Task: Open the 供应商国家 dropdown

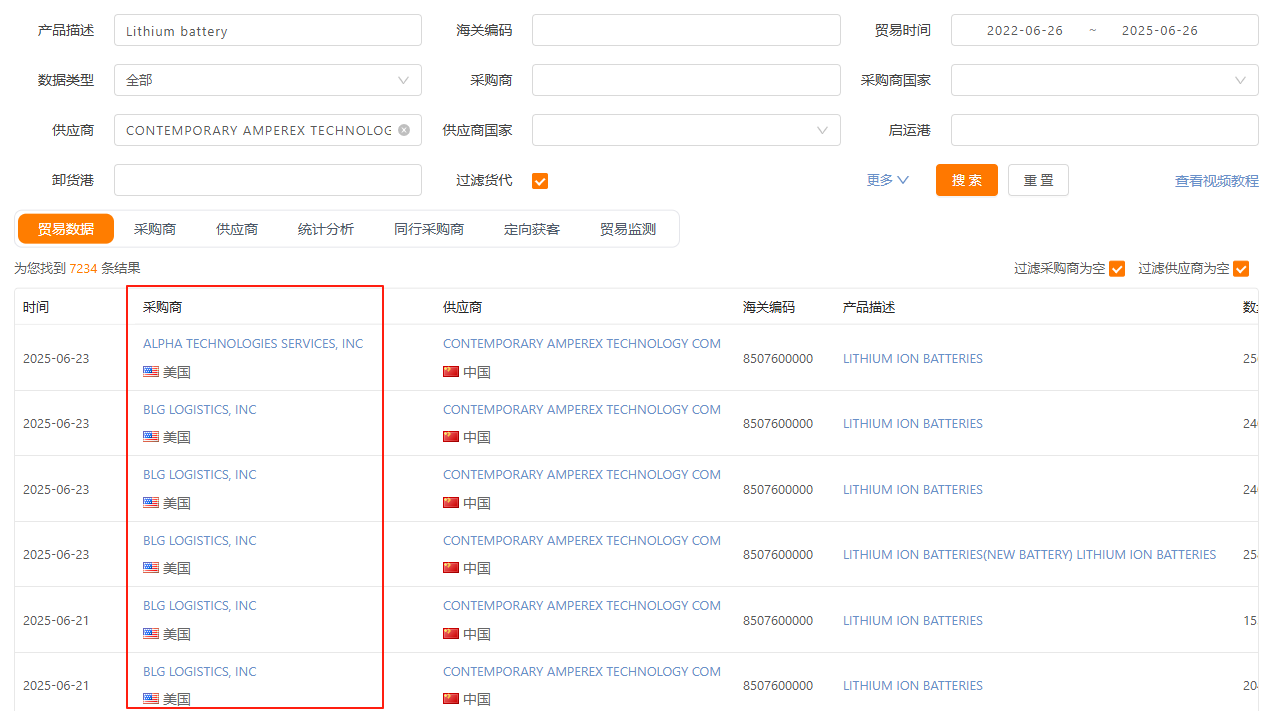Action: pos(686,130)
